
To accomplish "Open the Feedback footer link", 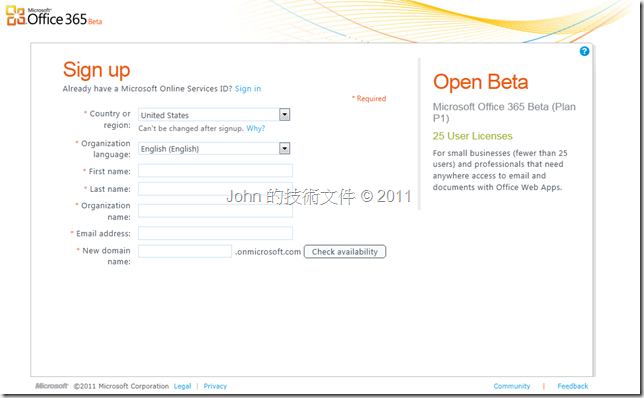I will click(x=573, y=386).
